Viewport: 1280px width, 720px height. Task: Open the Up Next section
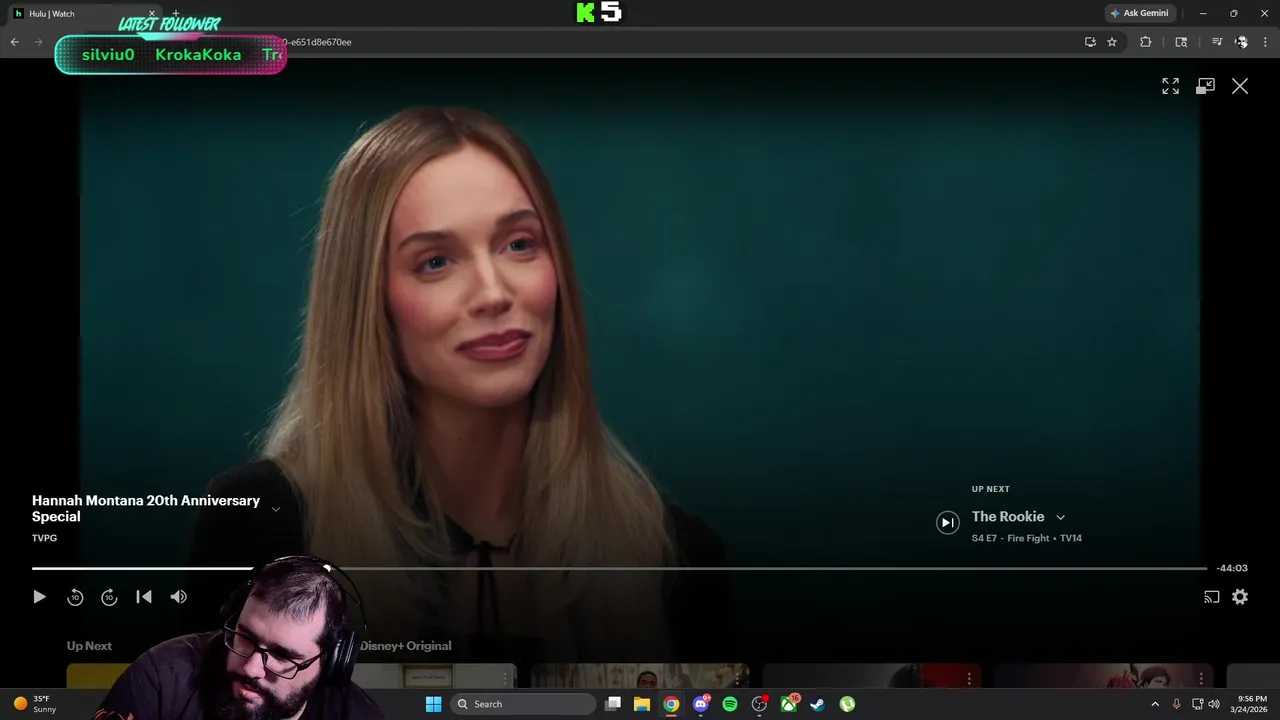click(x=89, y=646)
